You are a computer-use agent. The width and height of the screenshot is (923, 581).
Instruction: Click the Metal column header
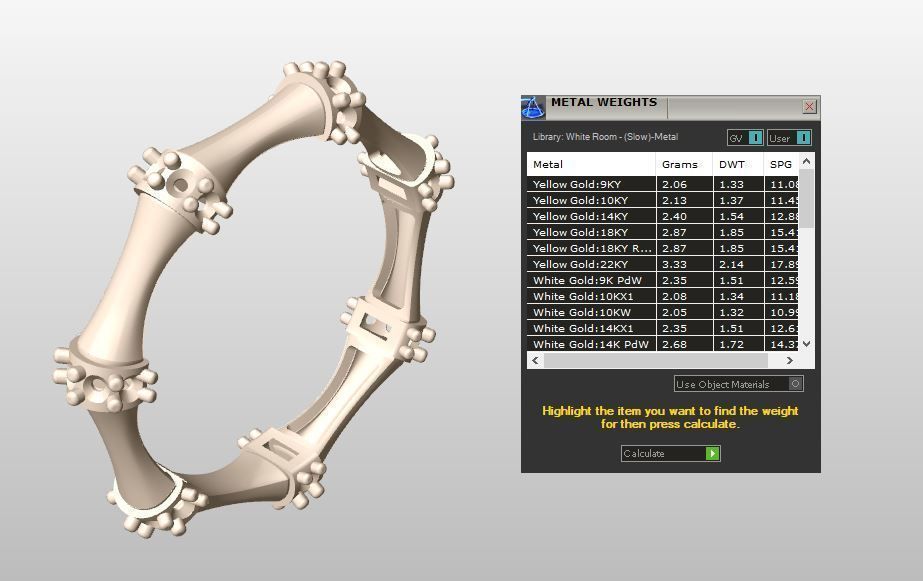591,164
